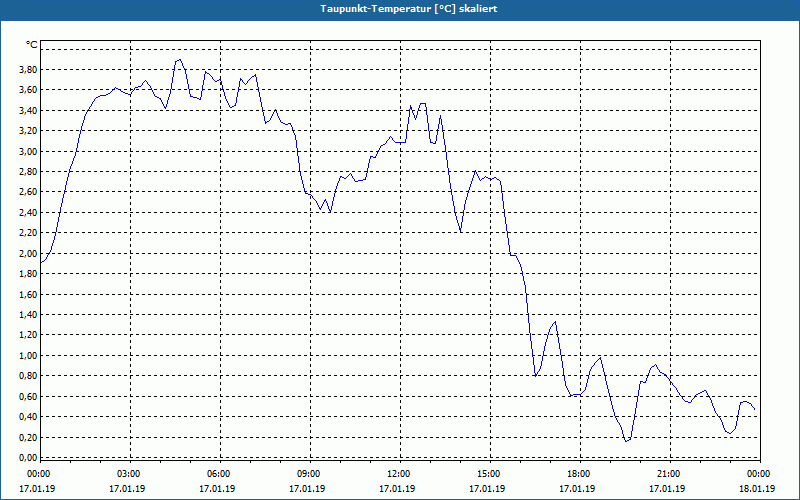Select the 0,00 y-axis label
The width and height of the screenshot is (800, 500).
[29, 458]
